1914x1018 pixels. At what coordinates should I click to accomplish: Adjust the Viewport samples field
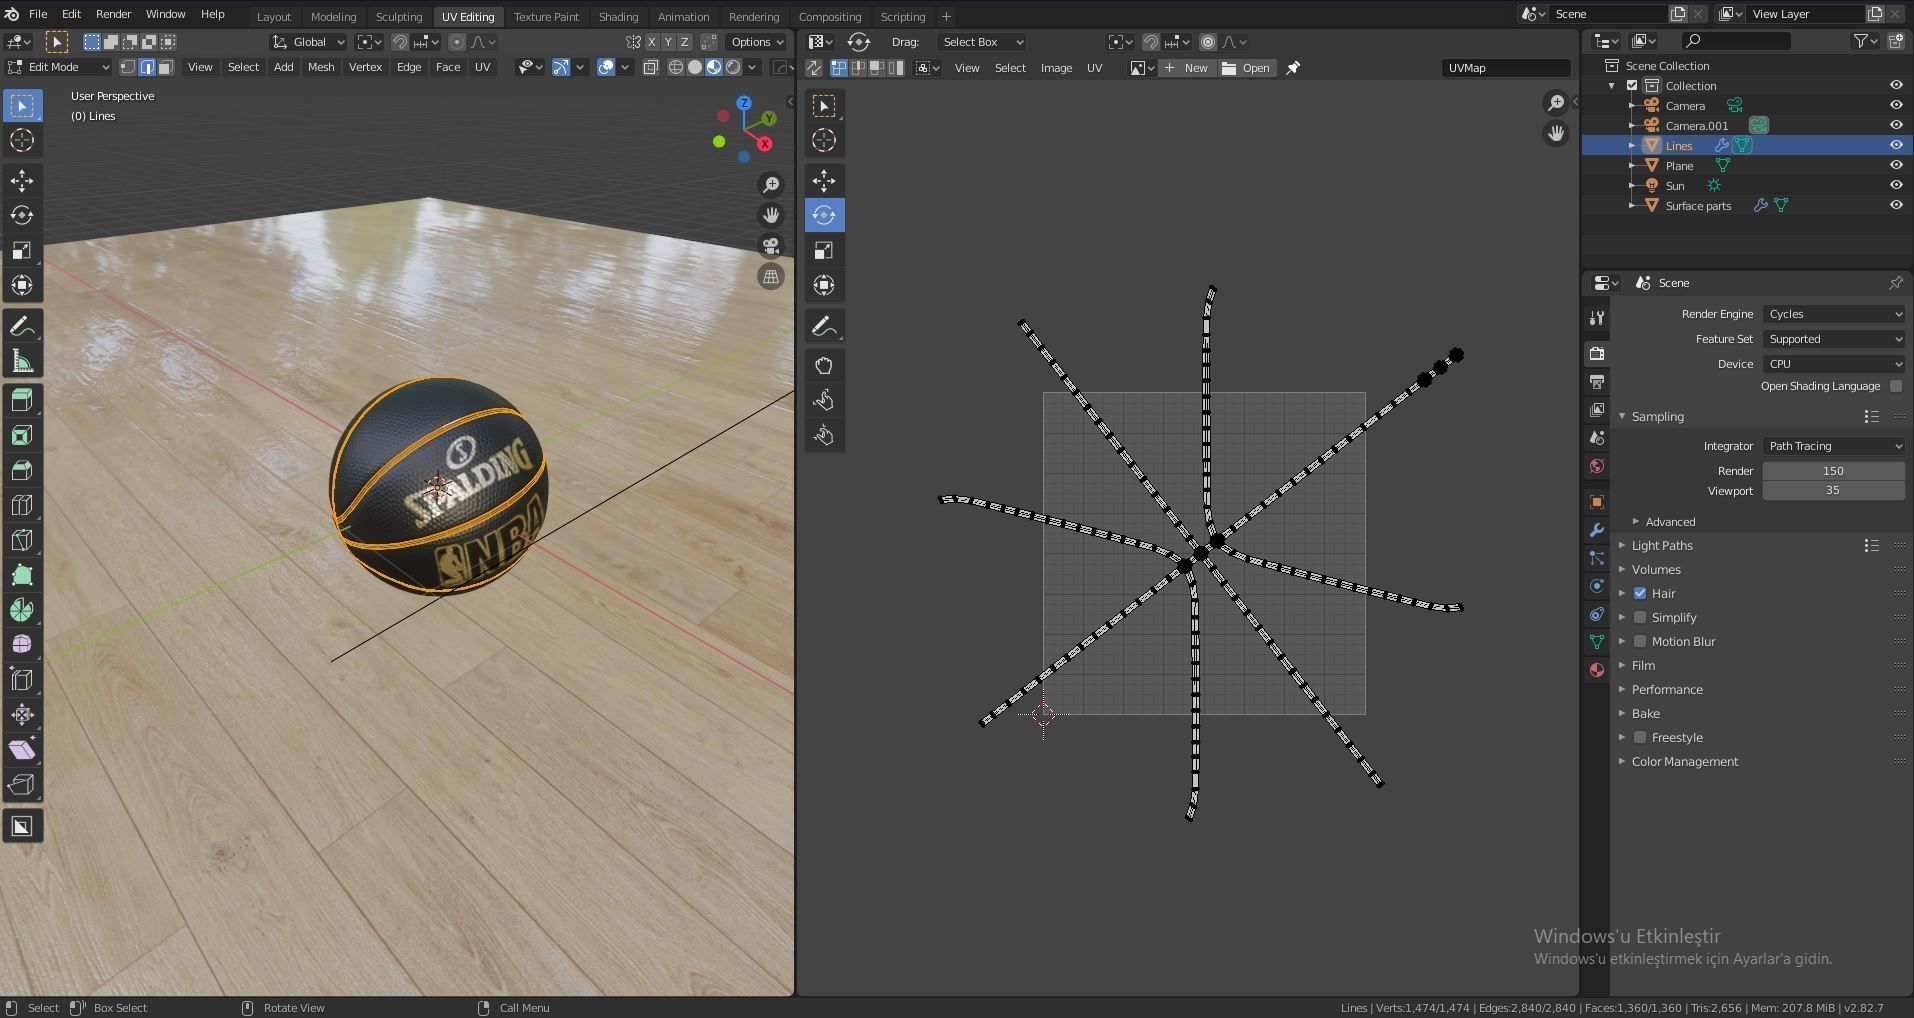[1833, 491]
